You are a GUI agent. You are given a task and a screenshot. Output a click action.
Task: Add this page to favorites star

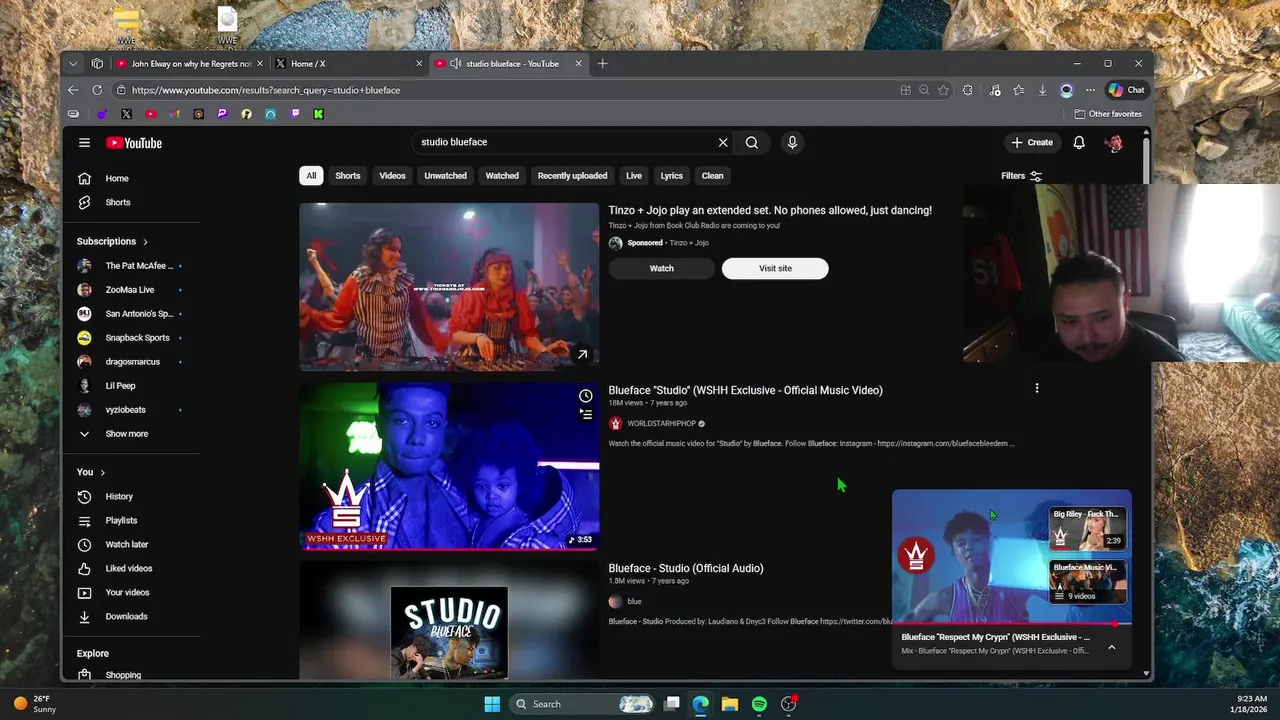(943, 90)
